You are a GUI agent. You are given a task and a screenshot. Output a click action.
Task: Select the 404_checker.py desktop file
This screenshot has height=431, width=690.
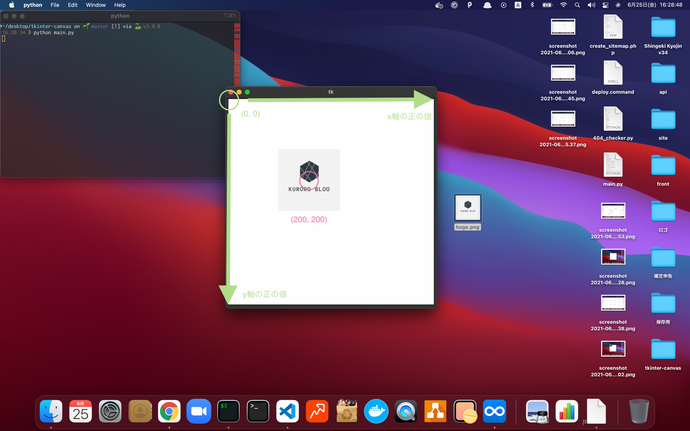pyautogui.click(x=613, y=124)
